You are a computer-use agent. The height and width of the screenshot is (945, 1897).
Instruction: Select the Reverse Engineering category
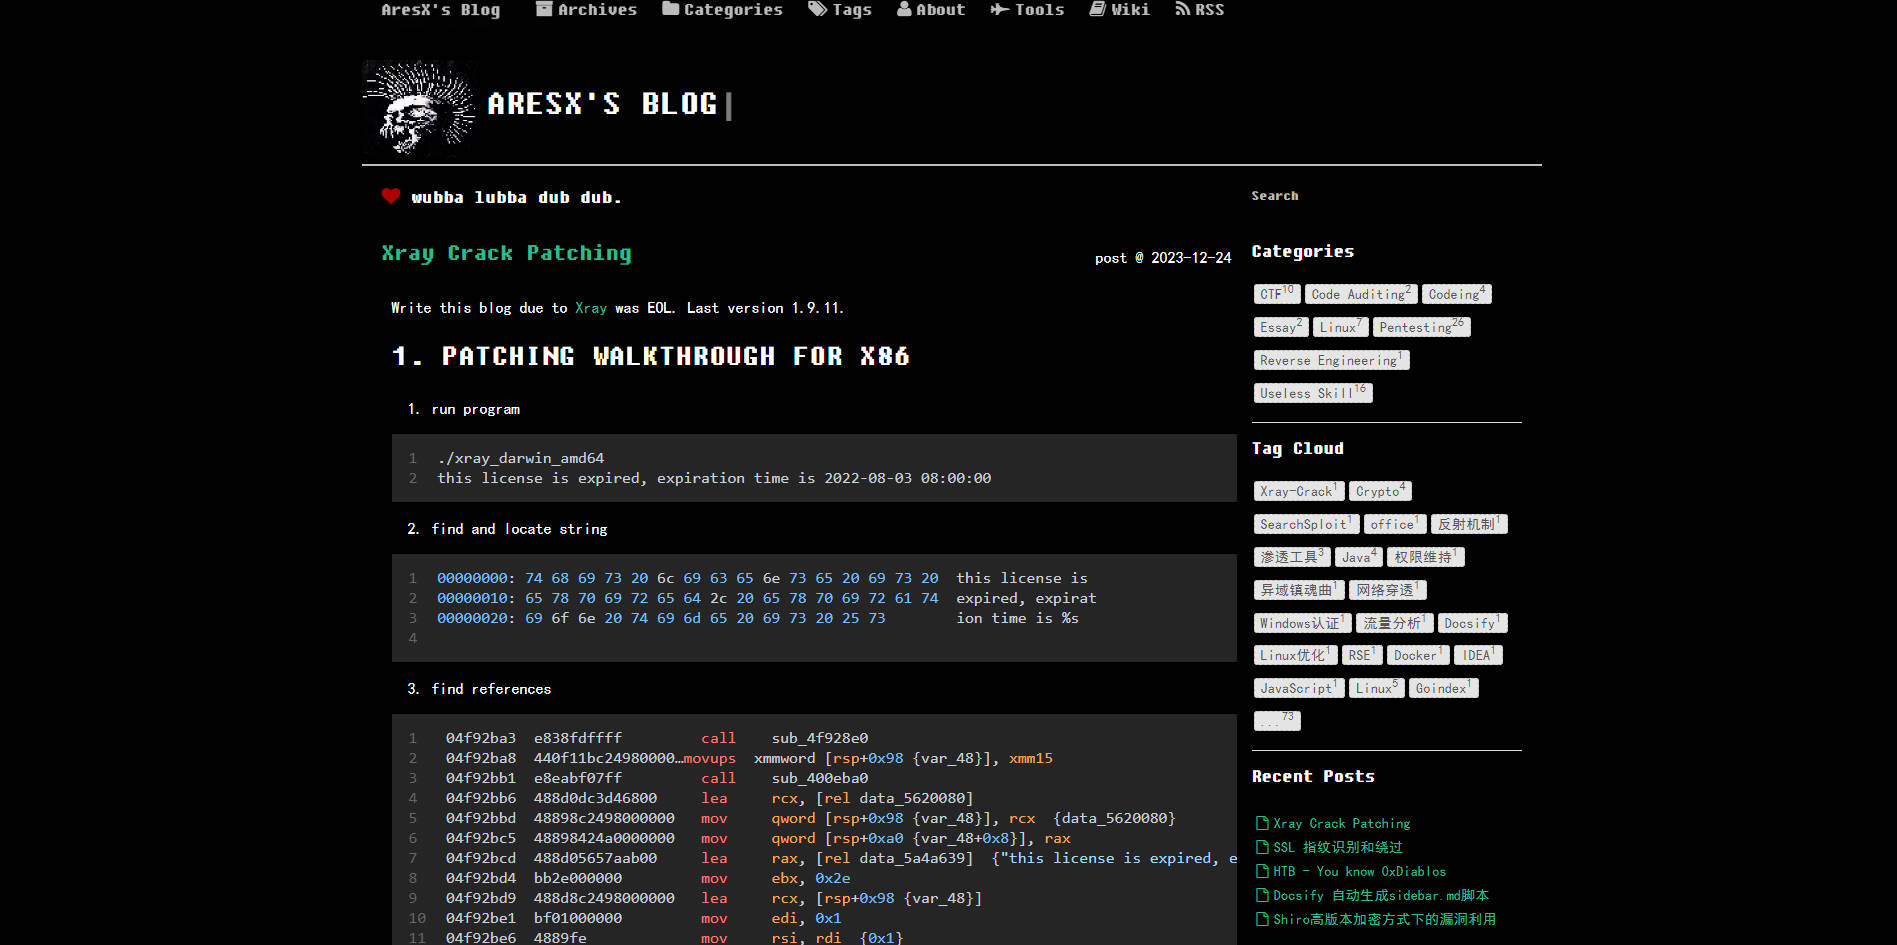tap(1331, 360)
